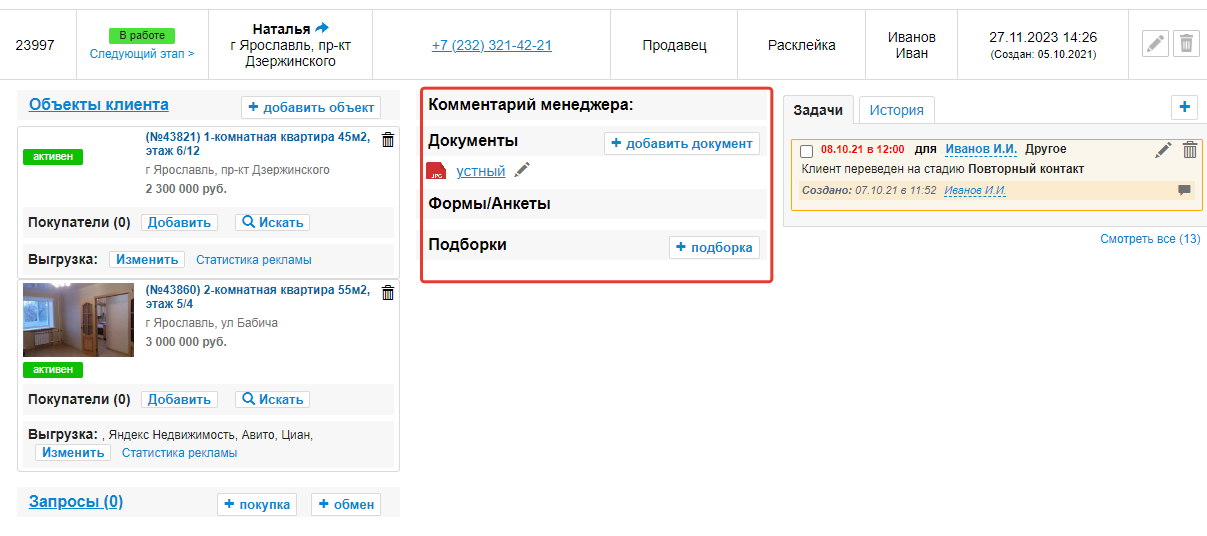Open Изменить for the first object's Выгрузка
The width and height of the screenshot is (1207, 536).
[x=147, y=260]
